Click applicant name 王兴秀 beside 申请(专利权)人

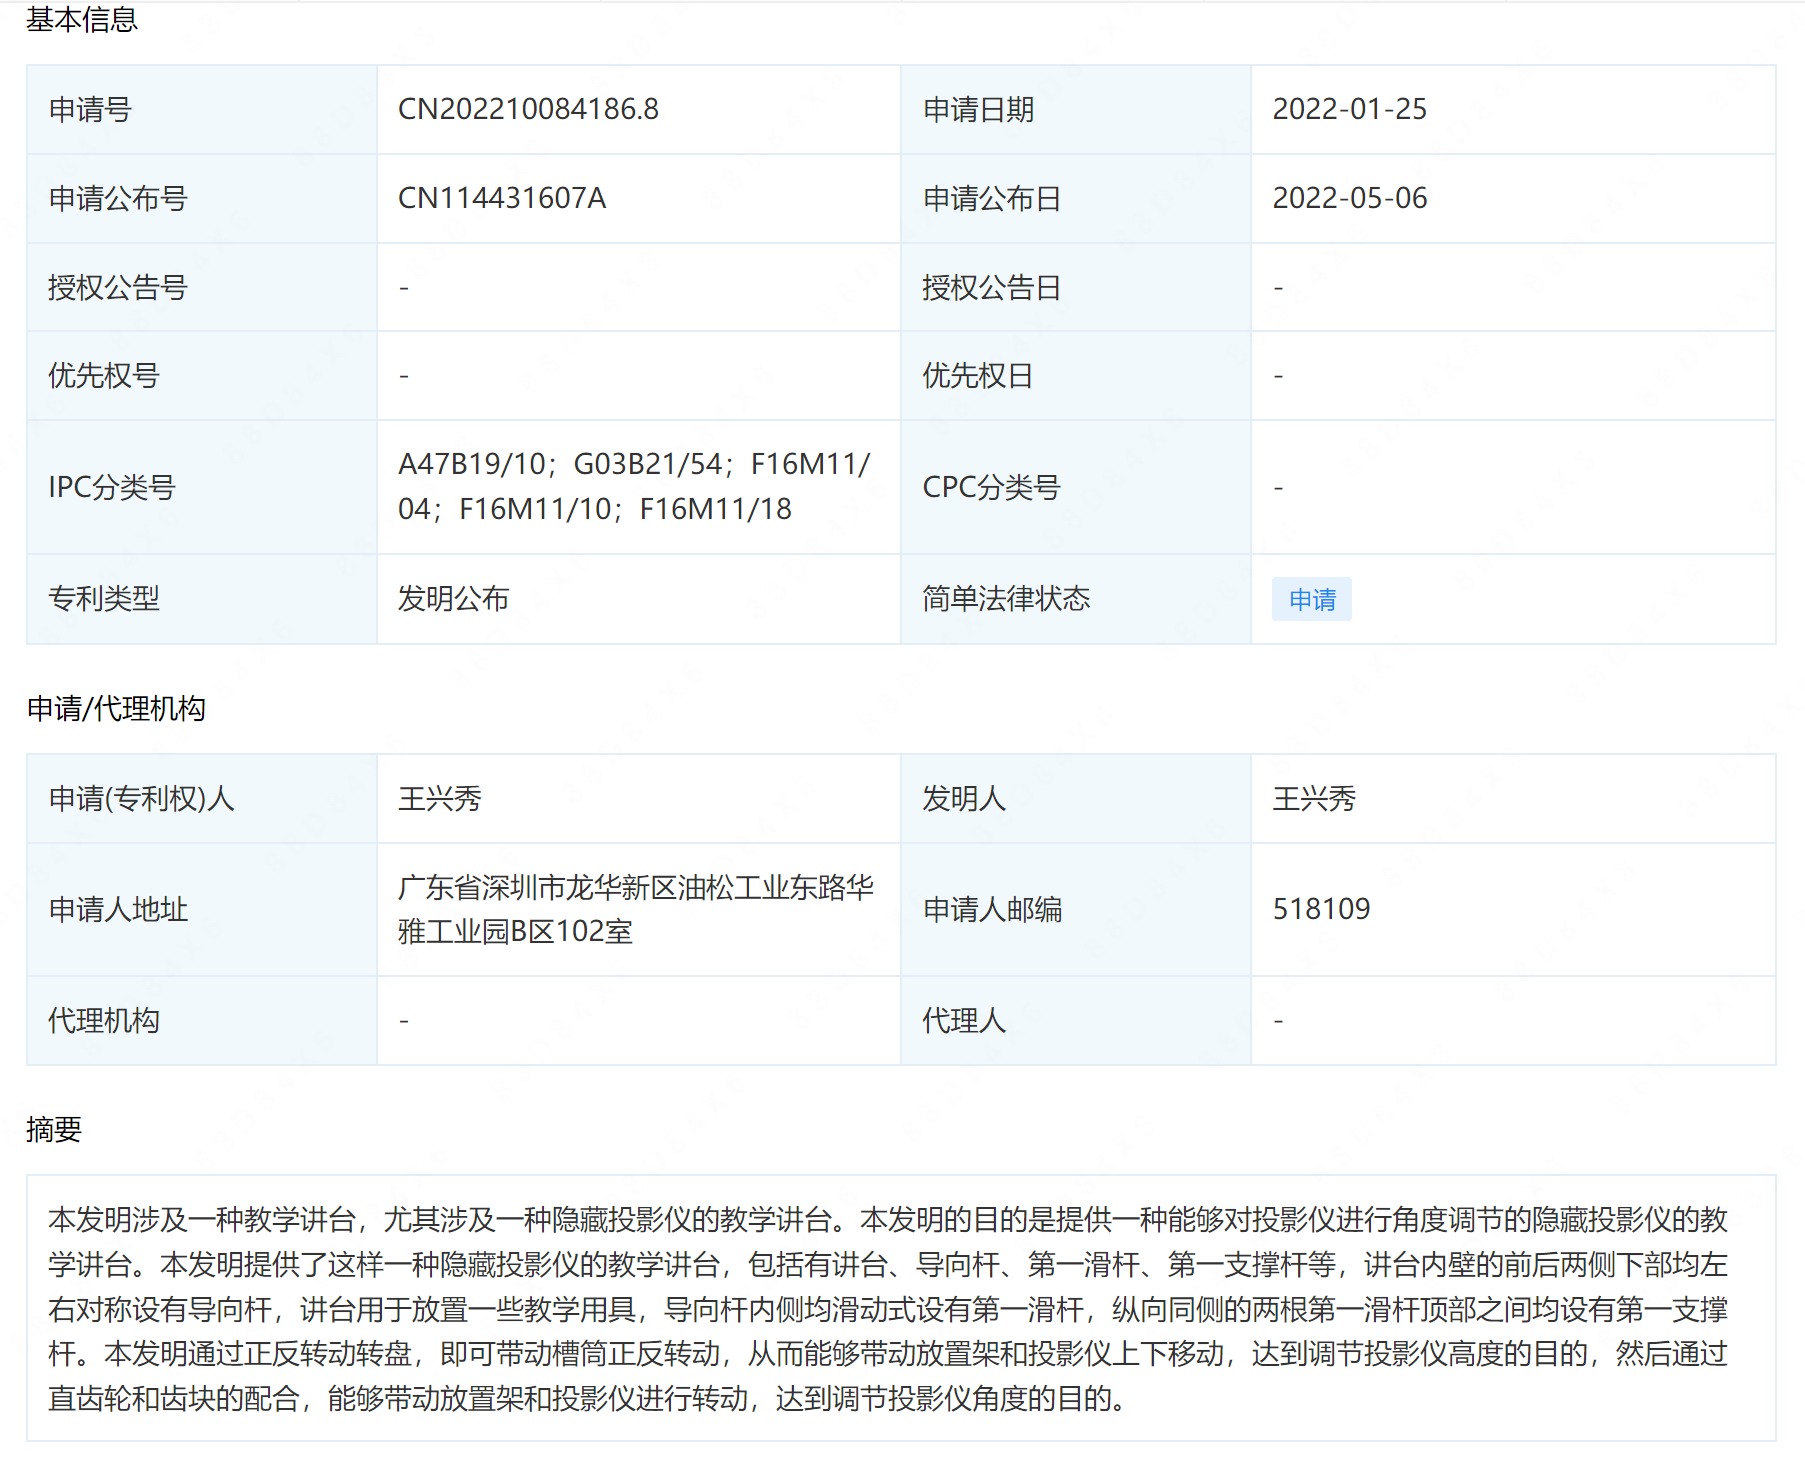[440, 798]
